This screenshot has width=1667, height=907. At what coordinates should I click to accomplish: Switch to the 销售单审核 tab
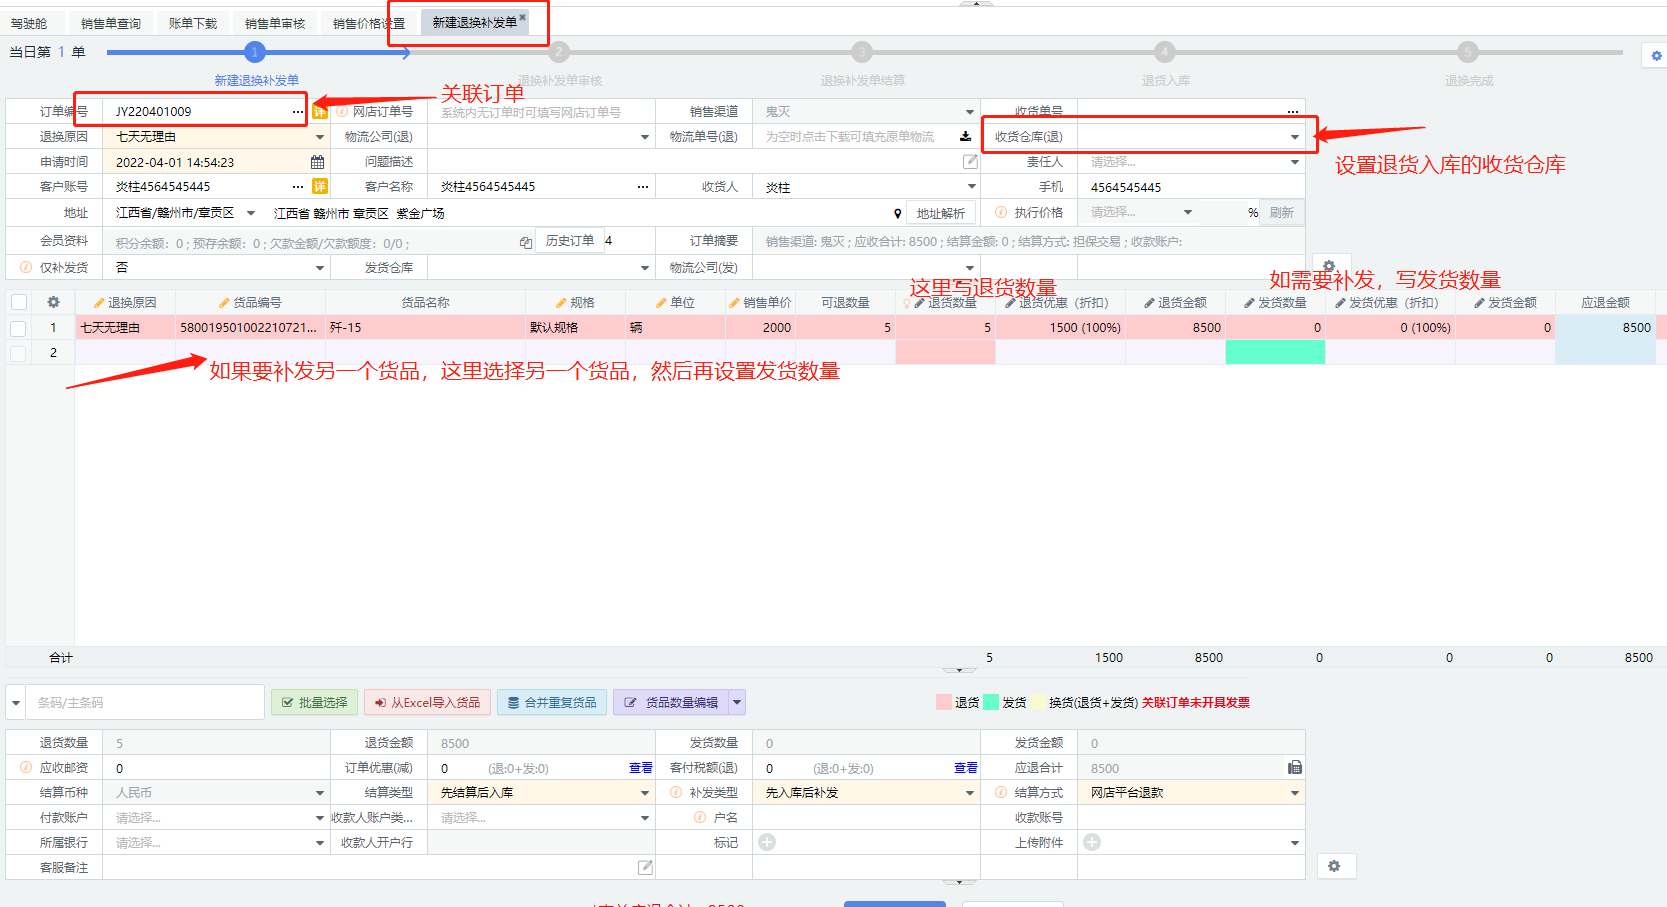(275, 23)
